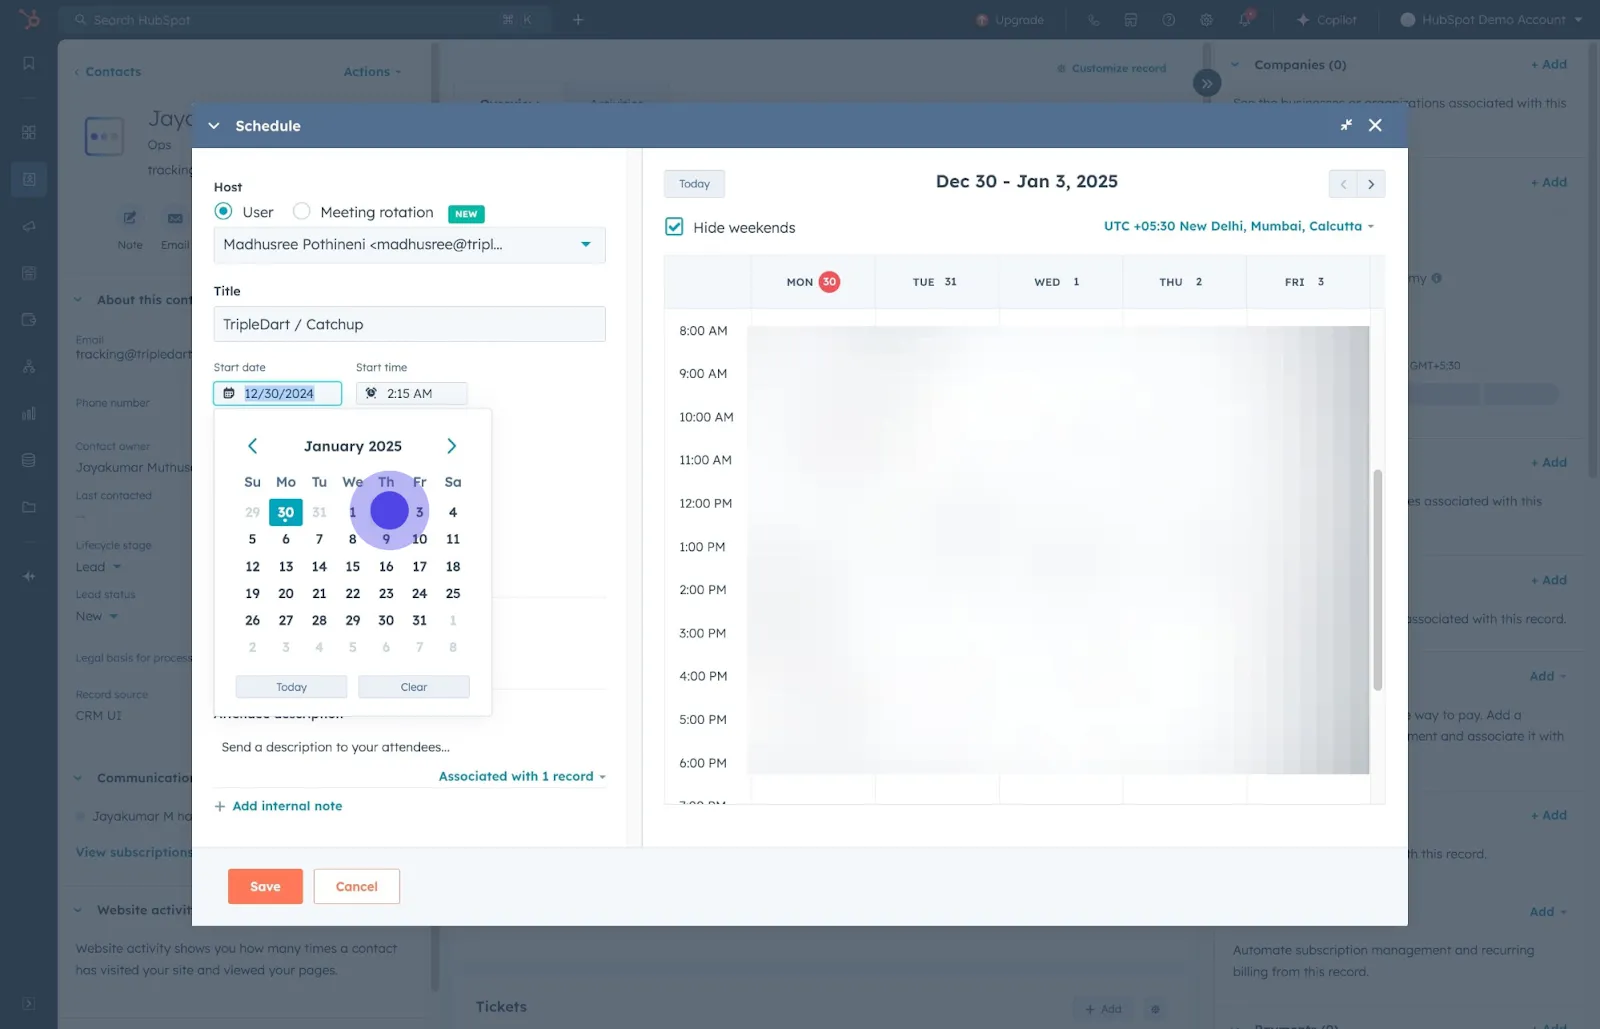Select January 27 in date picker
Image resolution: width=1600 pixels, height=1029 pixels.
pyautogui.click(x=286, y=620)
